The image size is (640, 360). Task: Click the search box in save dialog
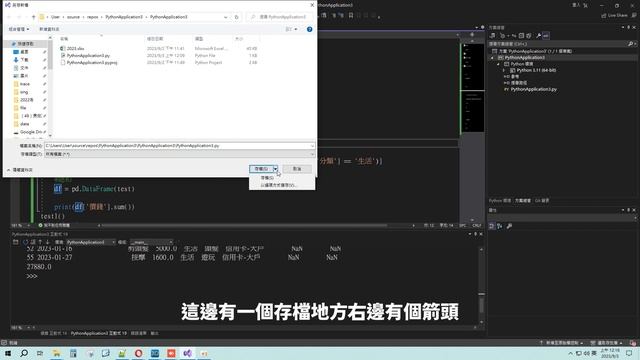point(280,17)
